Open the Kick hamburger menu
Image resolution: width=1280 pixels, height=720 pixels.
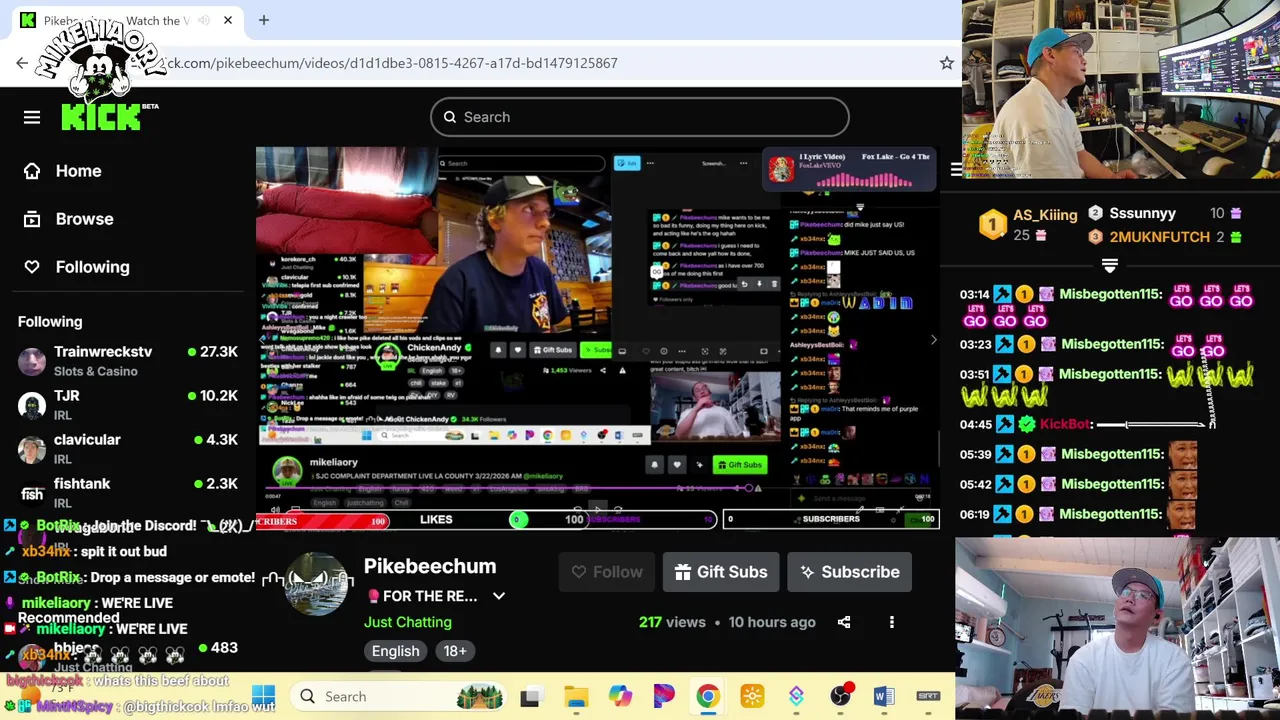point(32,117)
